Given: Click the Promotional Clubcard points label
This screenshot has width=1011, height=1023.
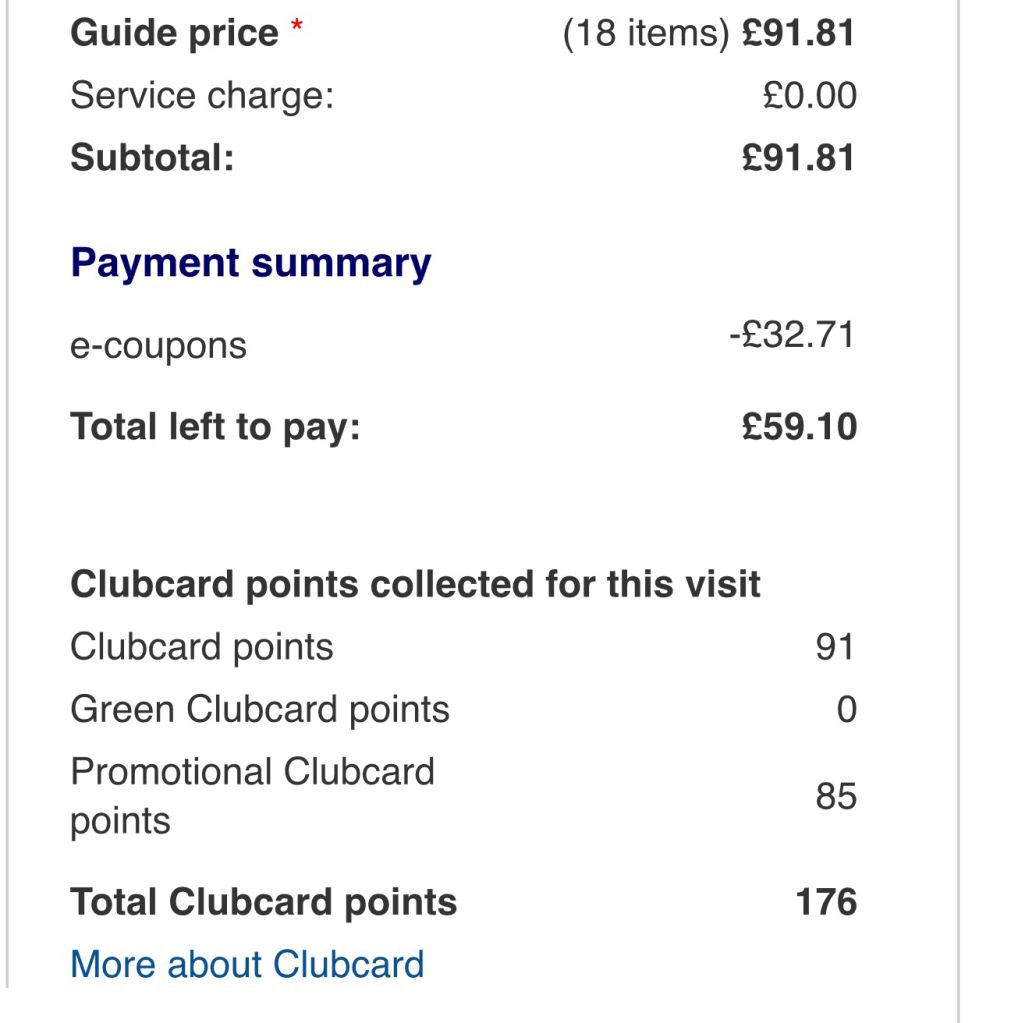Looking at the screenshot, I should pos(252,796).
